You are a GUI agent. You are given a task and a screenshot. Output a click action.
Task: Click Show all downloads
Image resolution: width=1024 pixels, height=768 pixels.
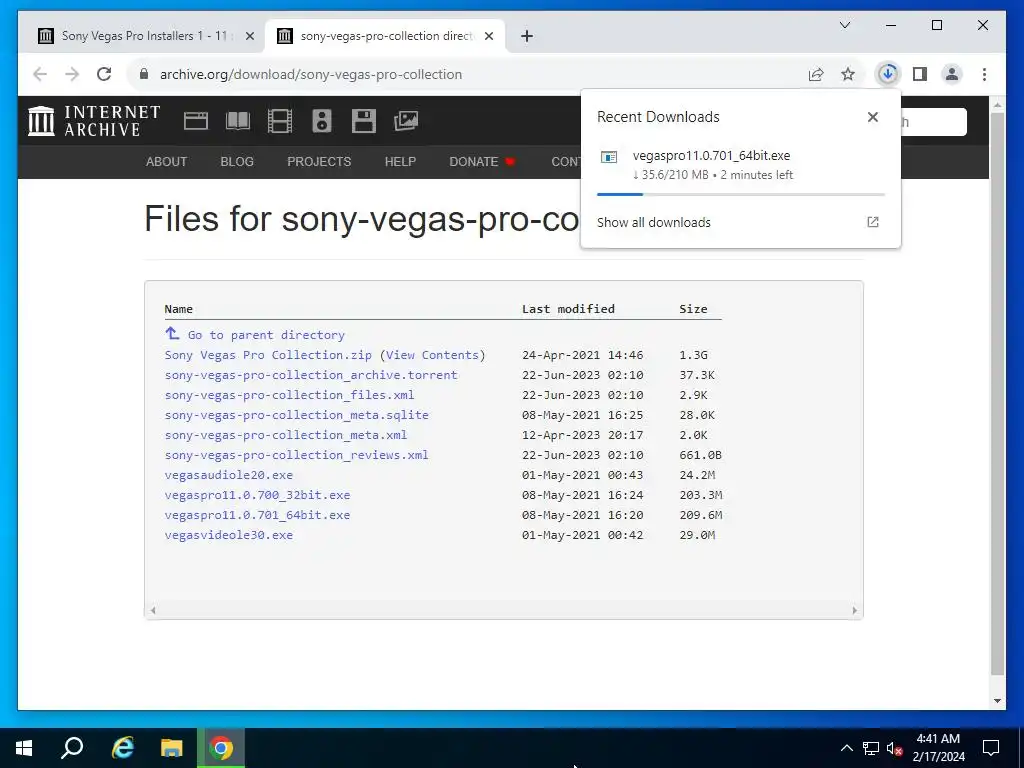(x=654, y=222)
